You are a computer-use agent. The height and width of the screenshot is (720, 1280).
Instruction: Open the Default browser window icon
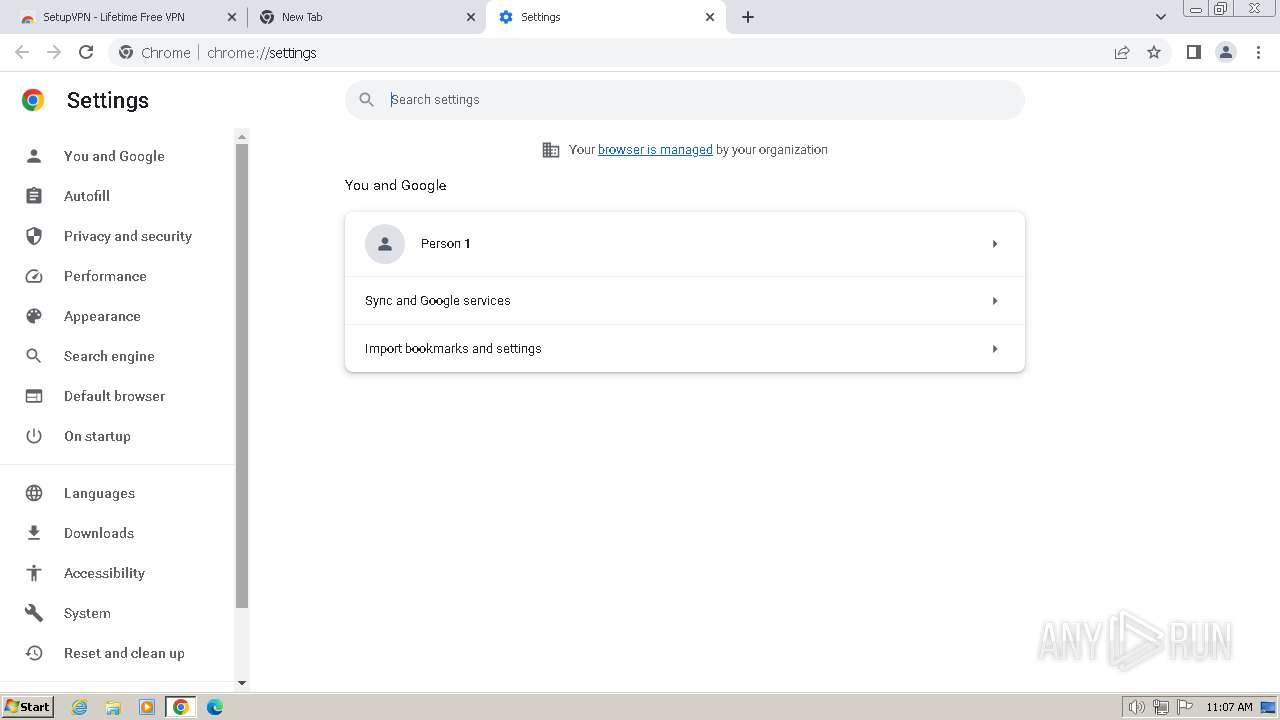[34, 396]
